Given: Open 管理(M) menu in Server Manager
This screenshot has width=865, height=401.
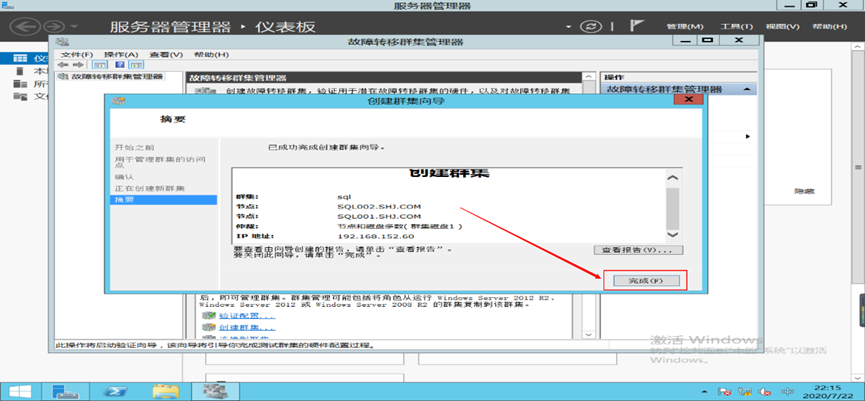Looking at the screenshot, I should pos(685,26).
